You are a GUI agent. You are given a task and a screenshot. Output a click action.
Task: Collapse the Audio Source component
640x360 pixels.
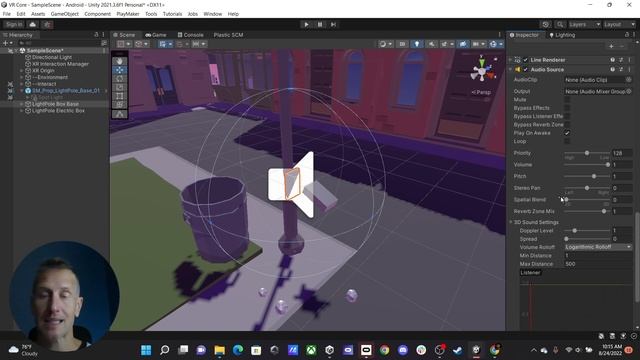pyautogui.click(x=510, y=69)
